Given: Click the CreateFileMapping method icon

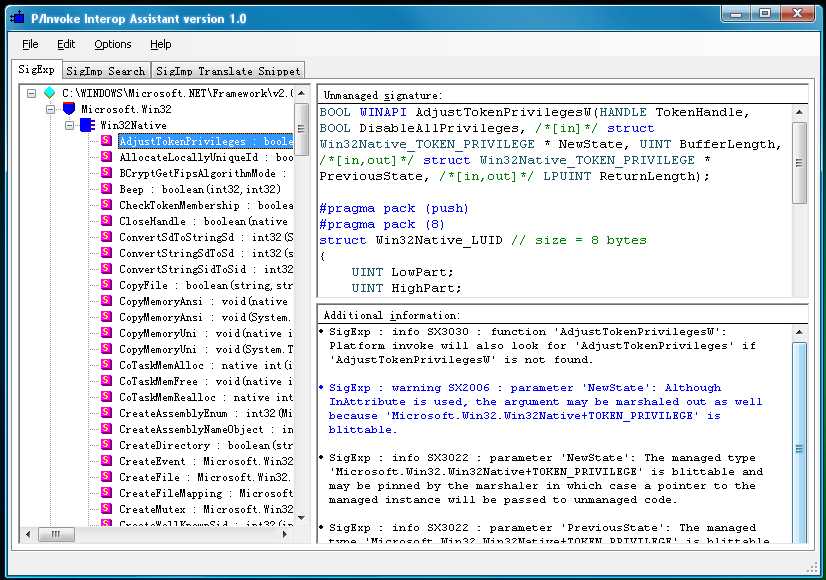Looking at the screenshot, I should (106, 493).
